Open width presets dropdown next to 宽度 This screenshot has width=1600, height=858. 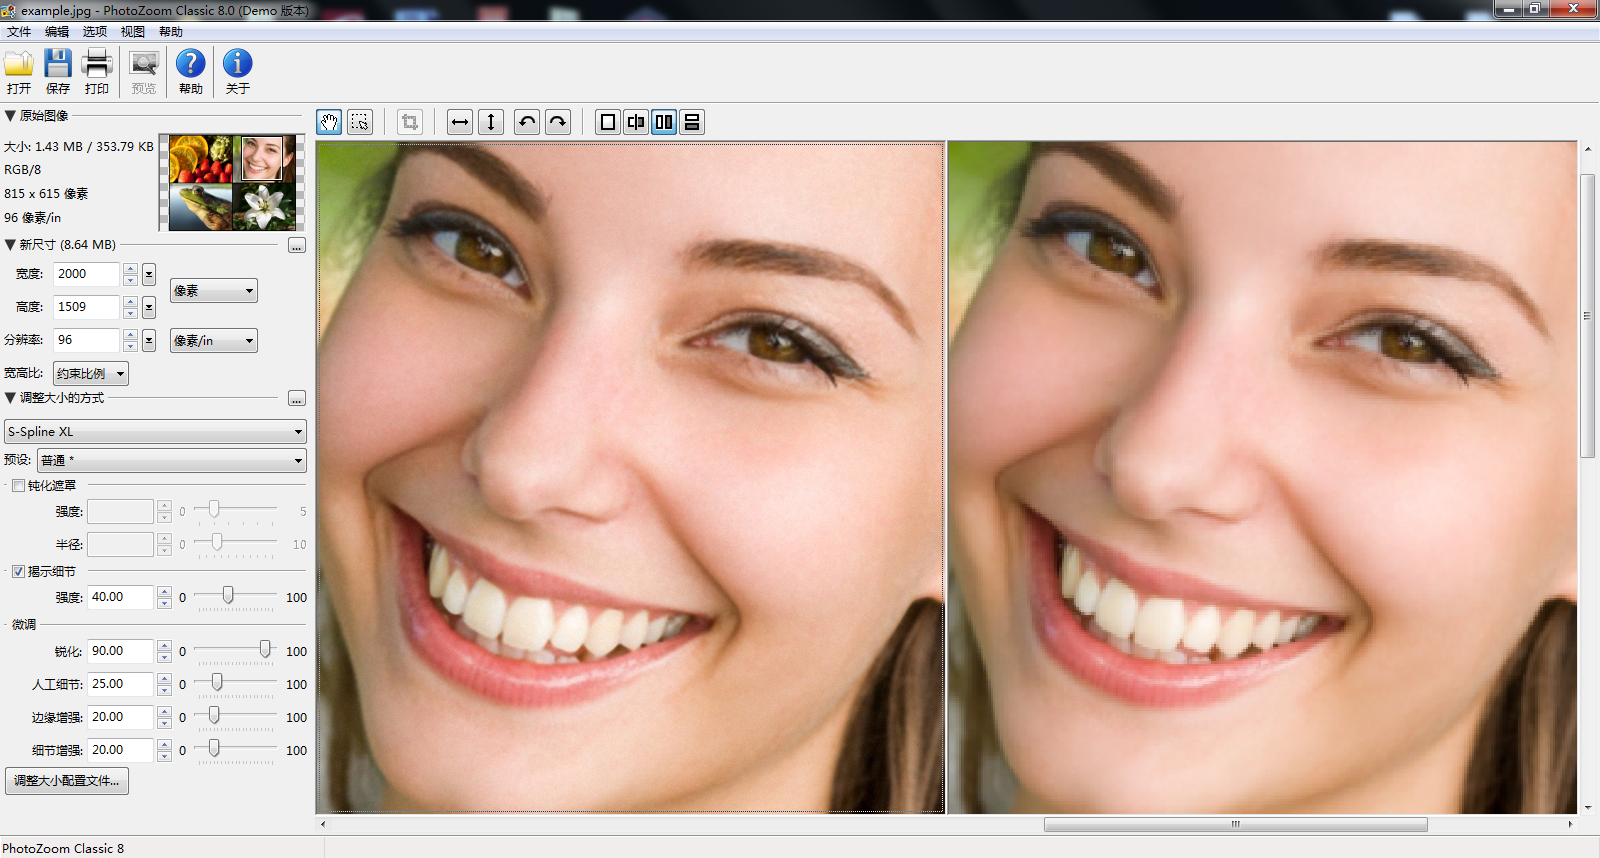point(149,274)
